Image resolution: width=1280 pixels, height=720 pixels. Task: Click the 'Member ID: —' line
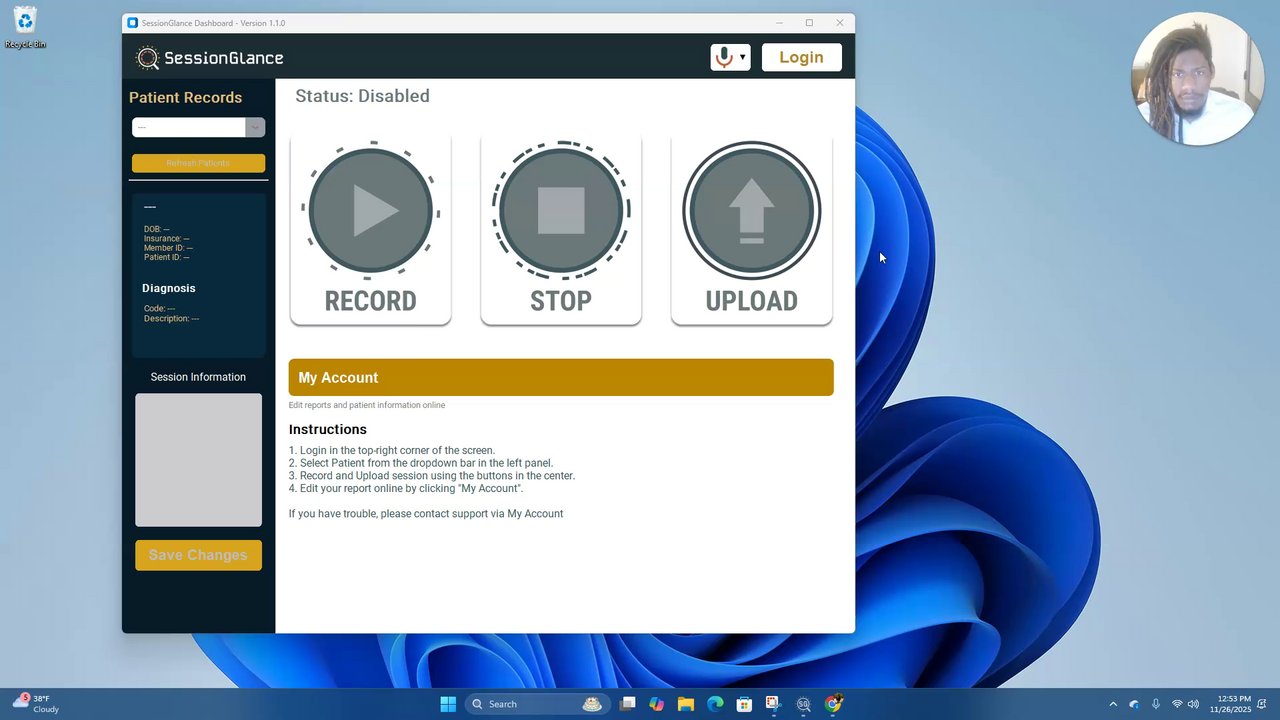pos(169,248)
